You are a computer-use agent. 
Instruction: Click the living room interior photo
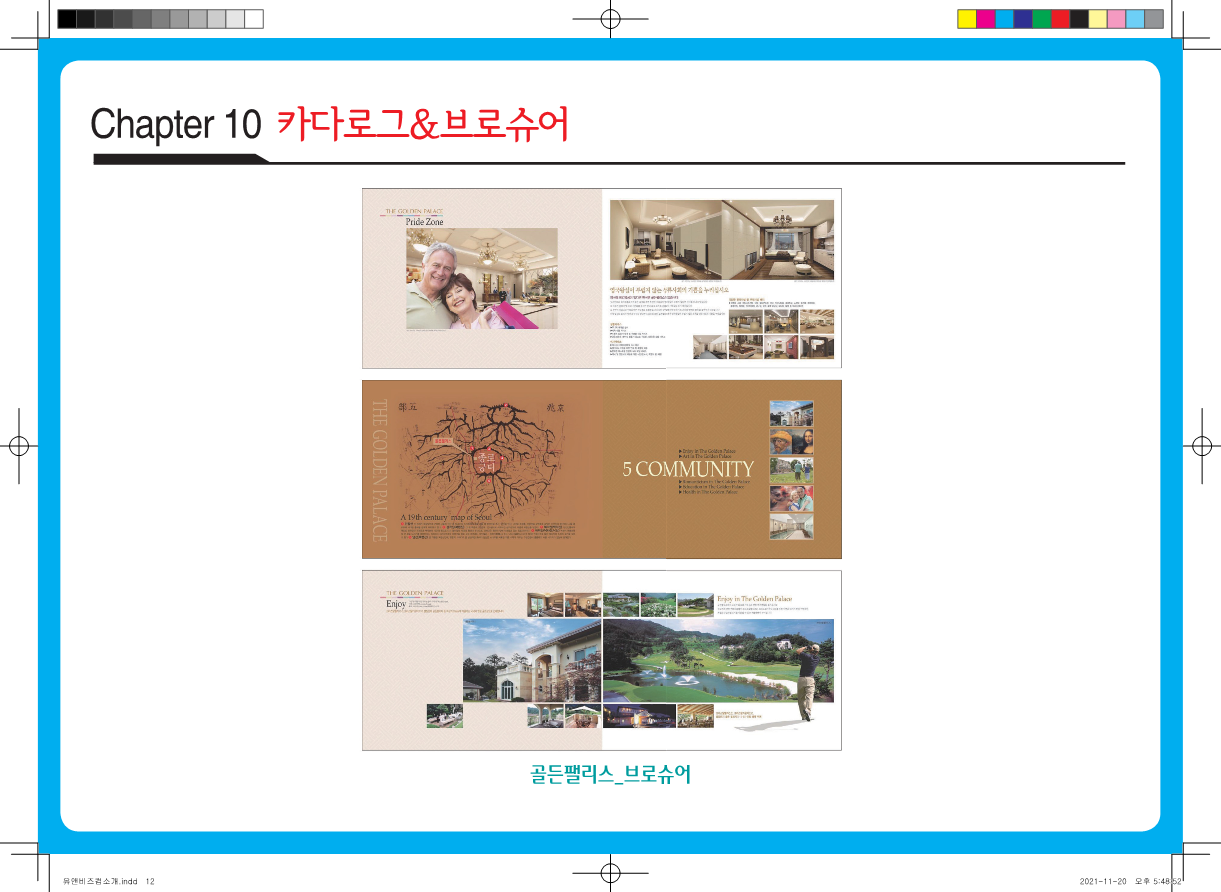721,240
